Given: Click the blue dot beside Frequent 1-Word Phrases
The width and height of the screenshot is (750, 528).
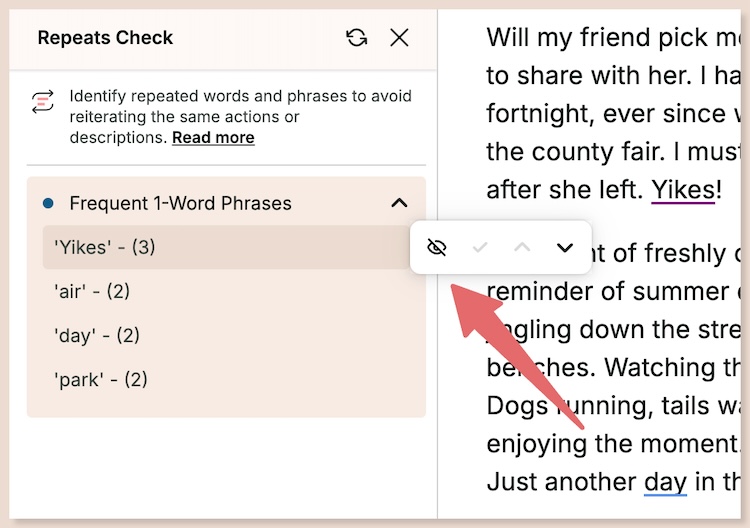Looking at the screenshot, I should click(x=48, y=203).
